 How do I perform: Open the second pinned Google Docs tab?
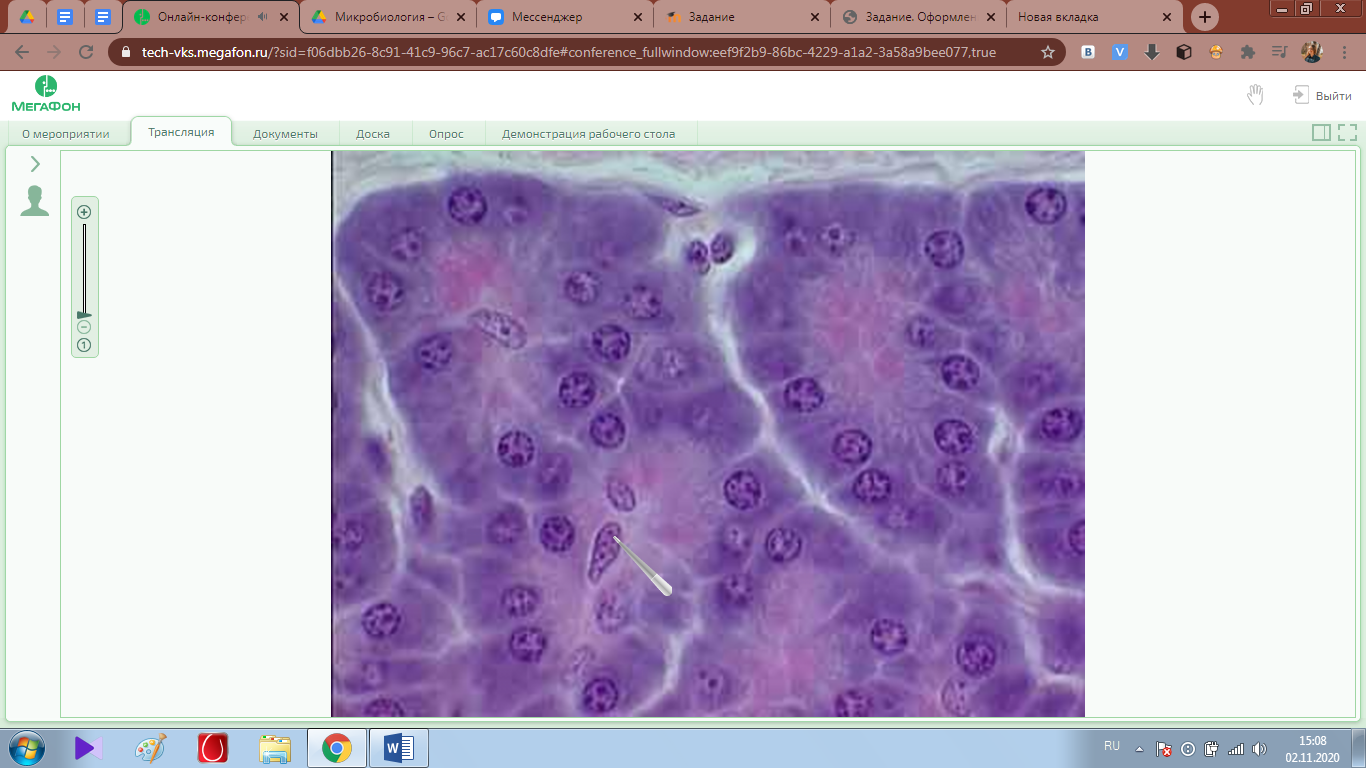(x=65, y=17)
